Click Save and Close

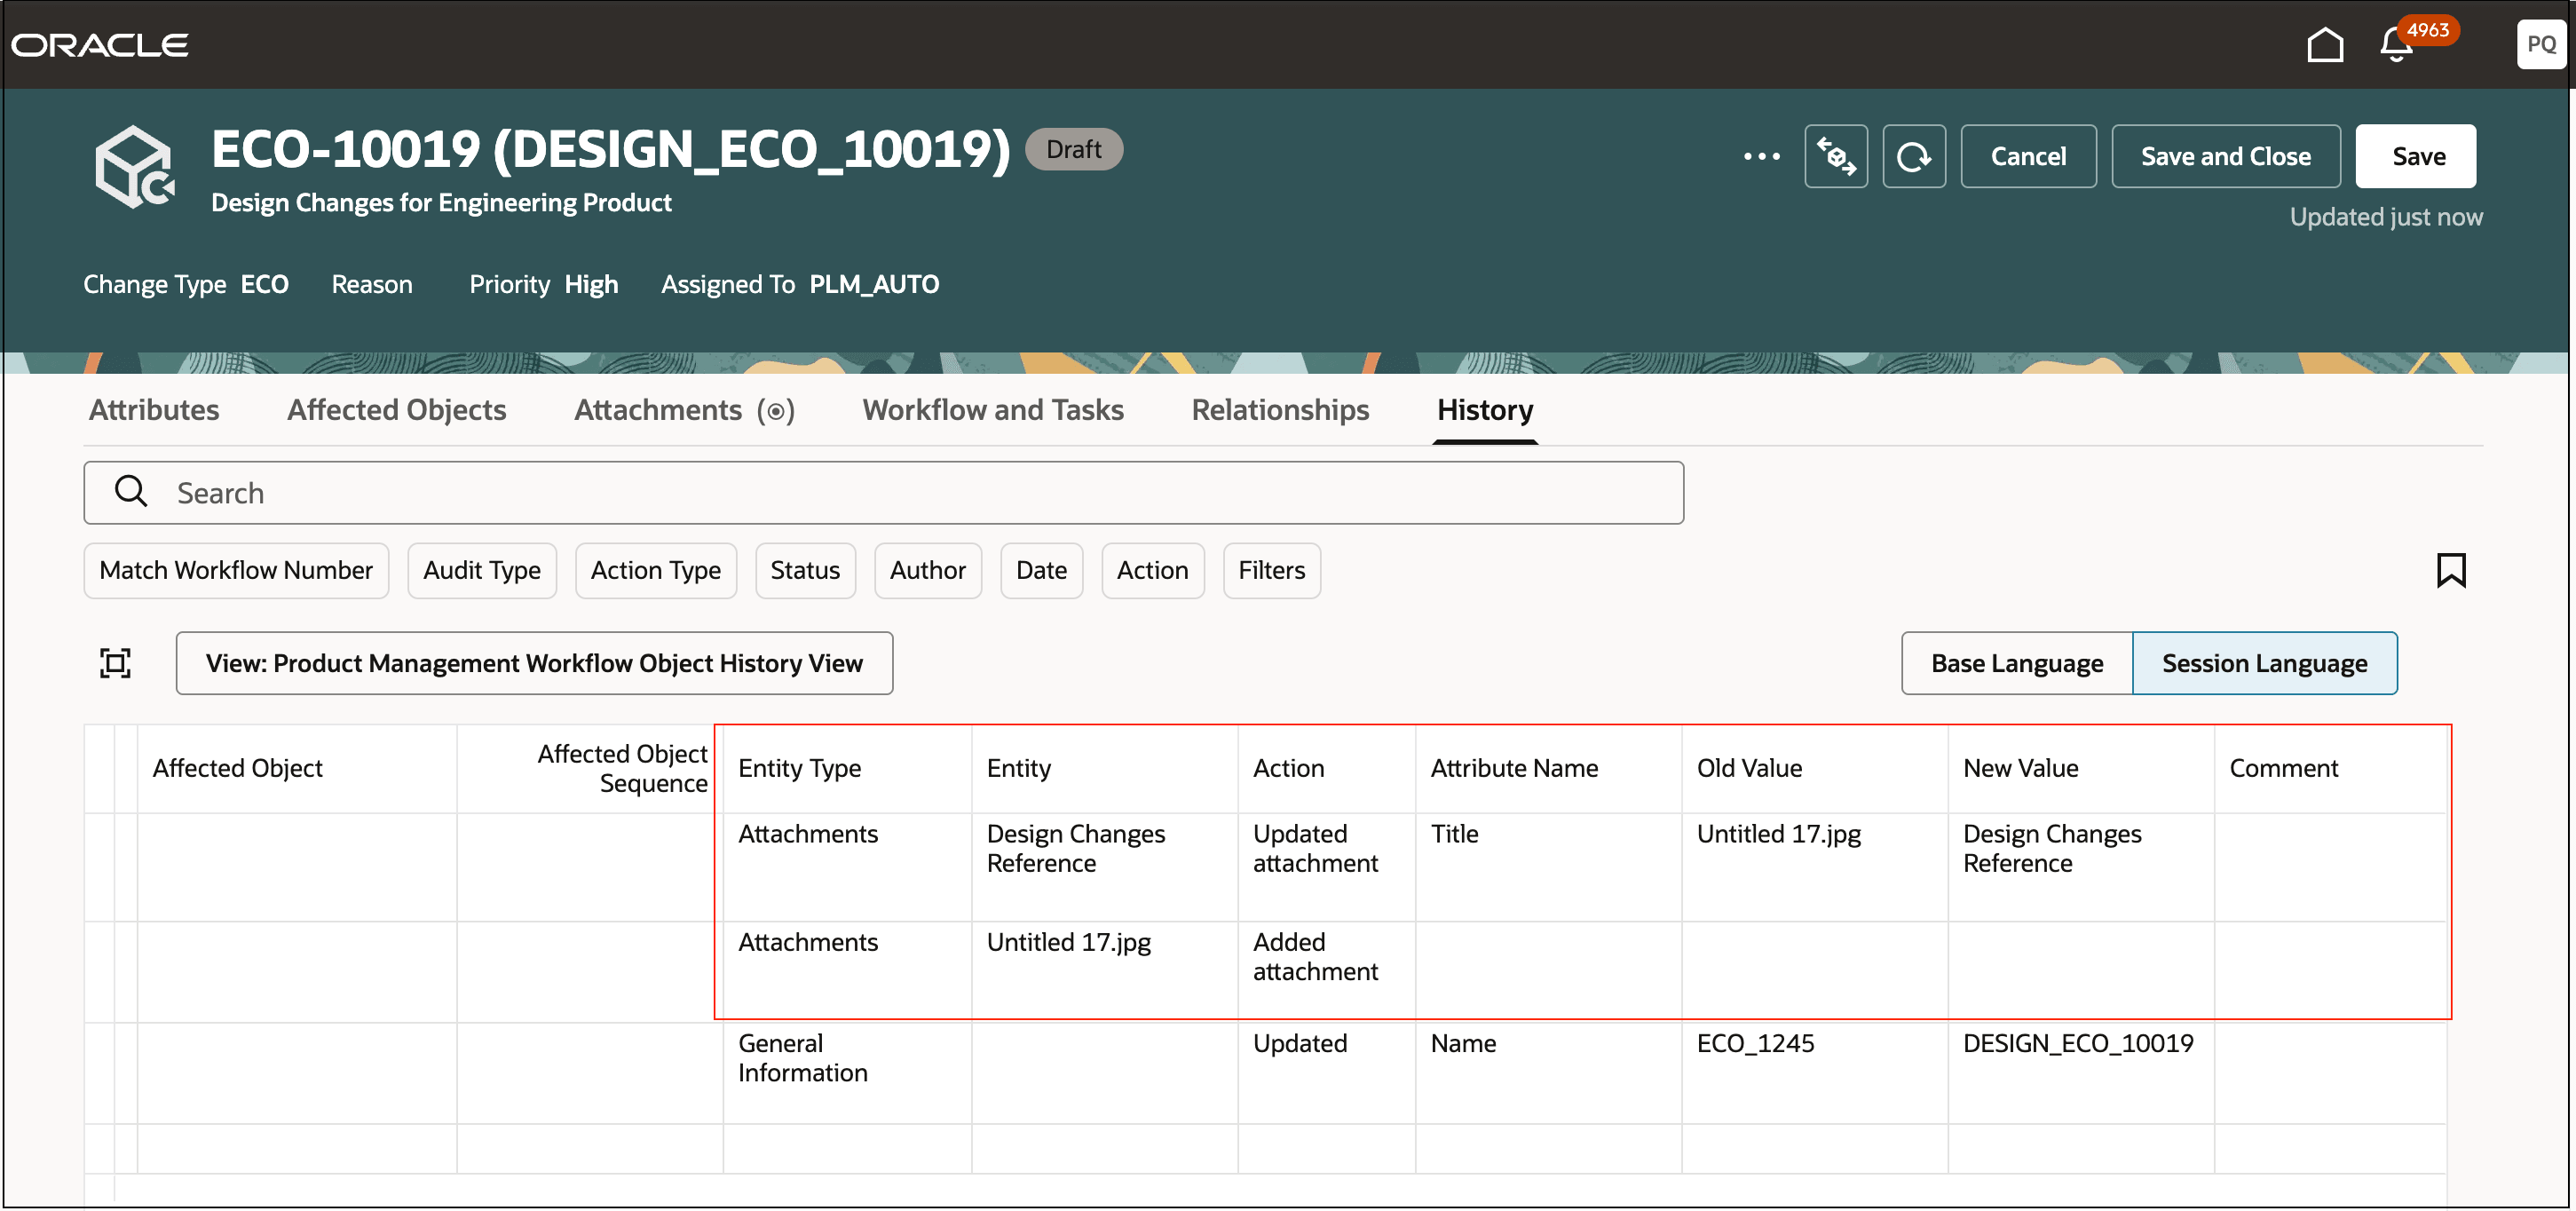point(2225,156)
